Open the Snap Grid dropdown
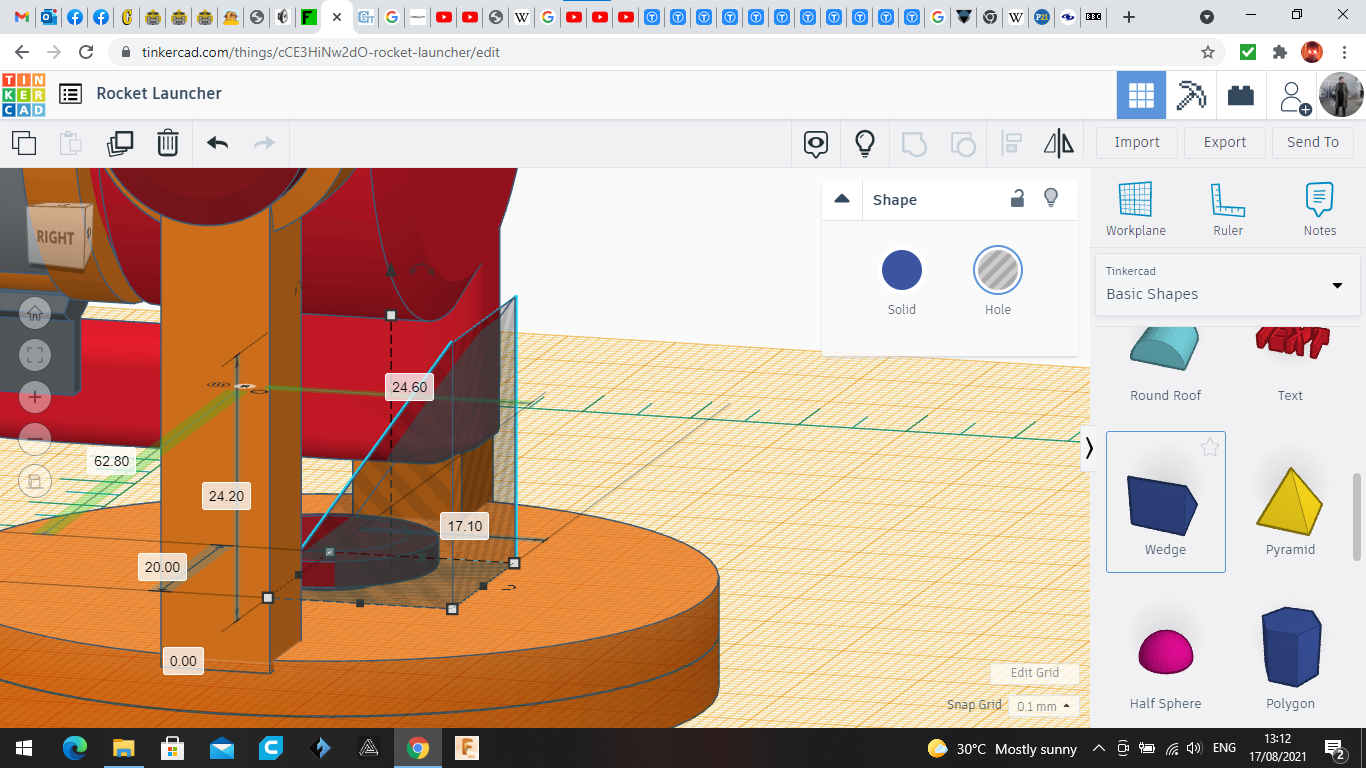 [1044, 706]
